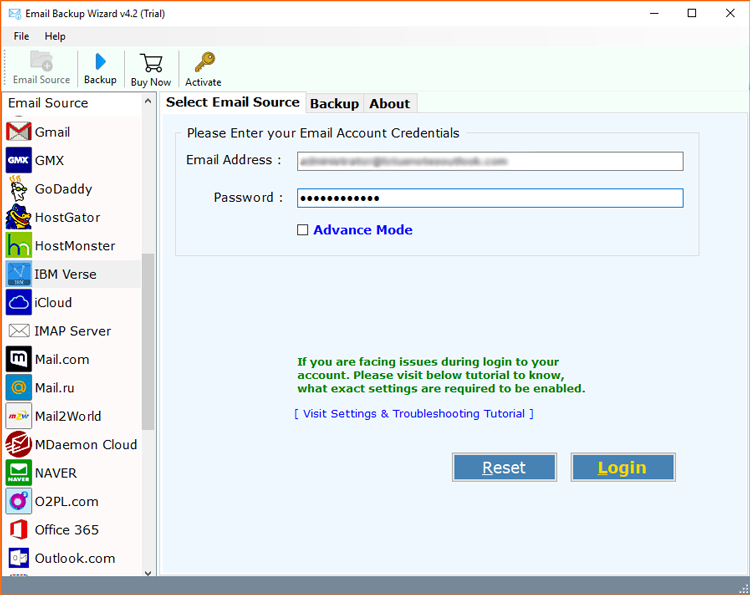Select the Outlook.com text label
This screenshot has width=750, height=595.
75,558
